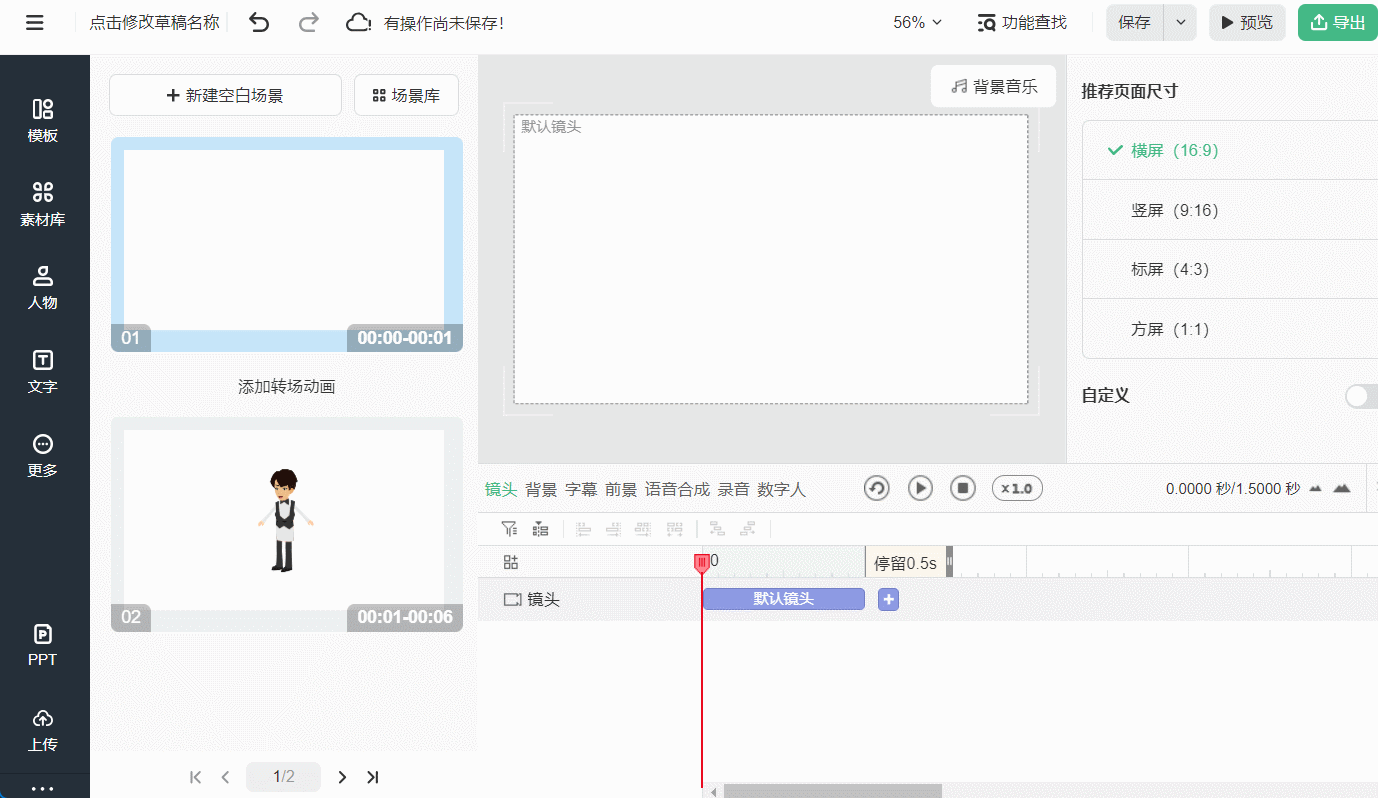
Task: Click the timeline grid layout icon
Action: (511, 562)
